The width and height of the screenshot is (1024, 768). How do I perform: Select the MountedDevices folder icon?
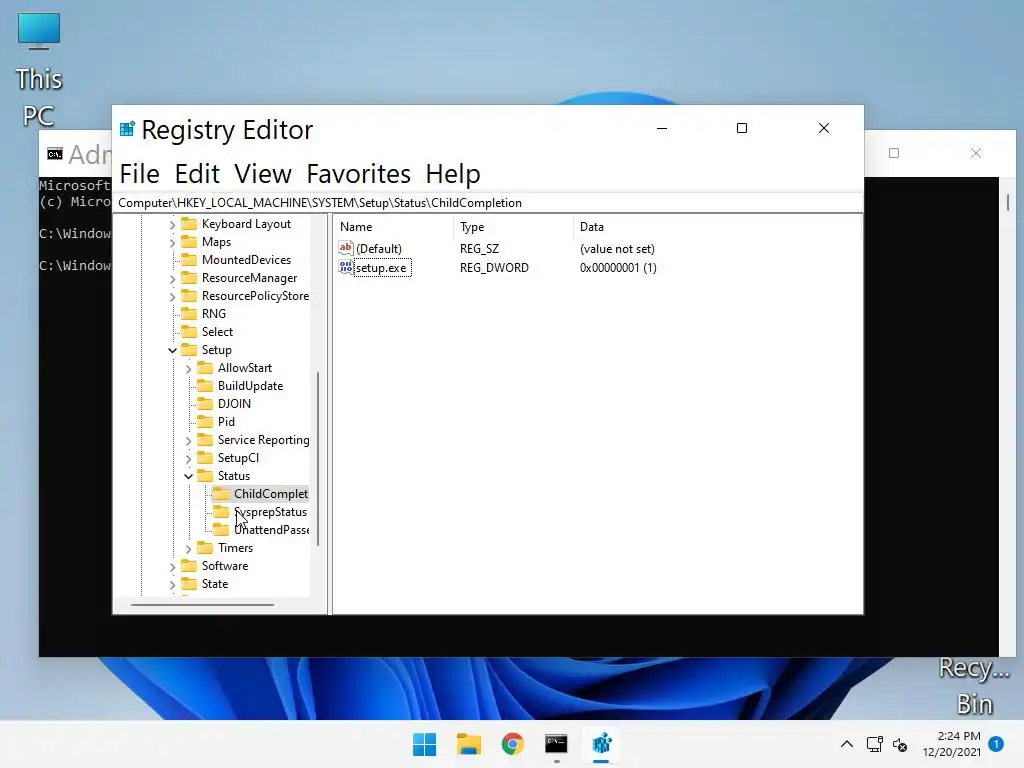coord(189,260)
